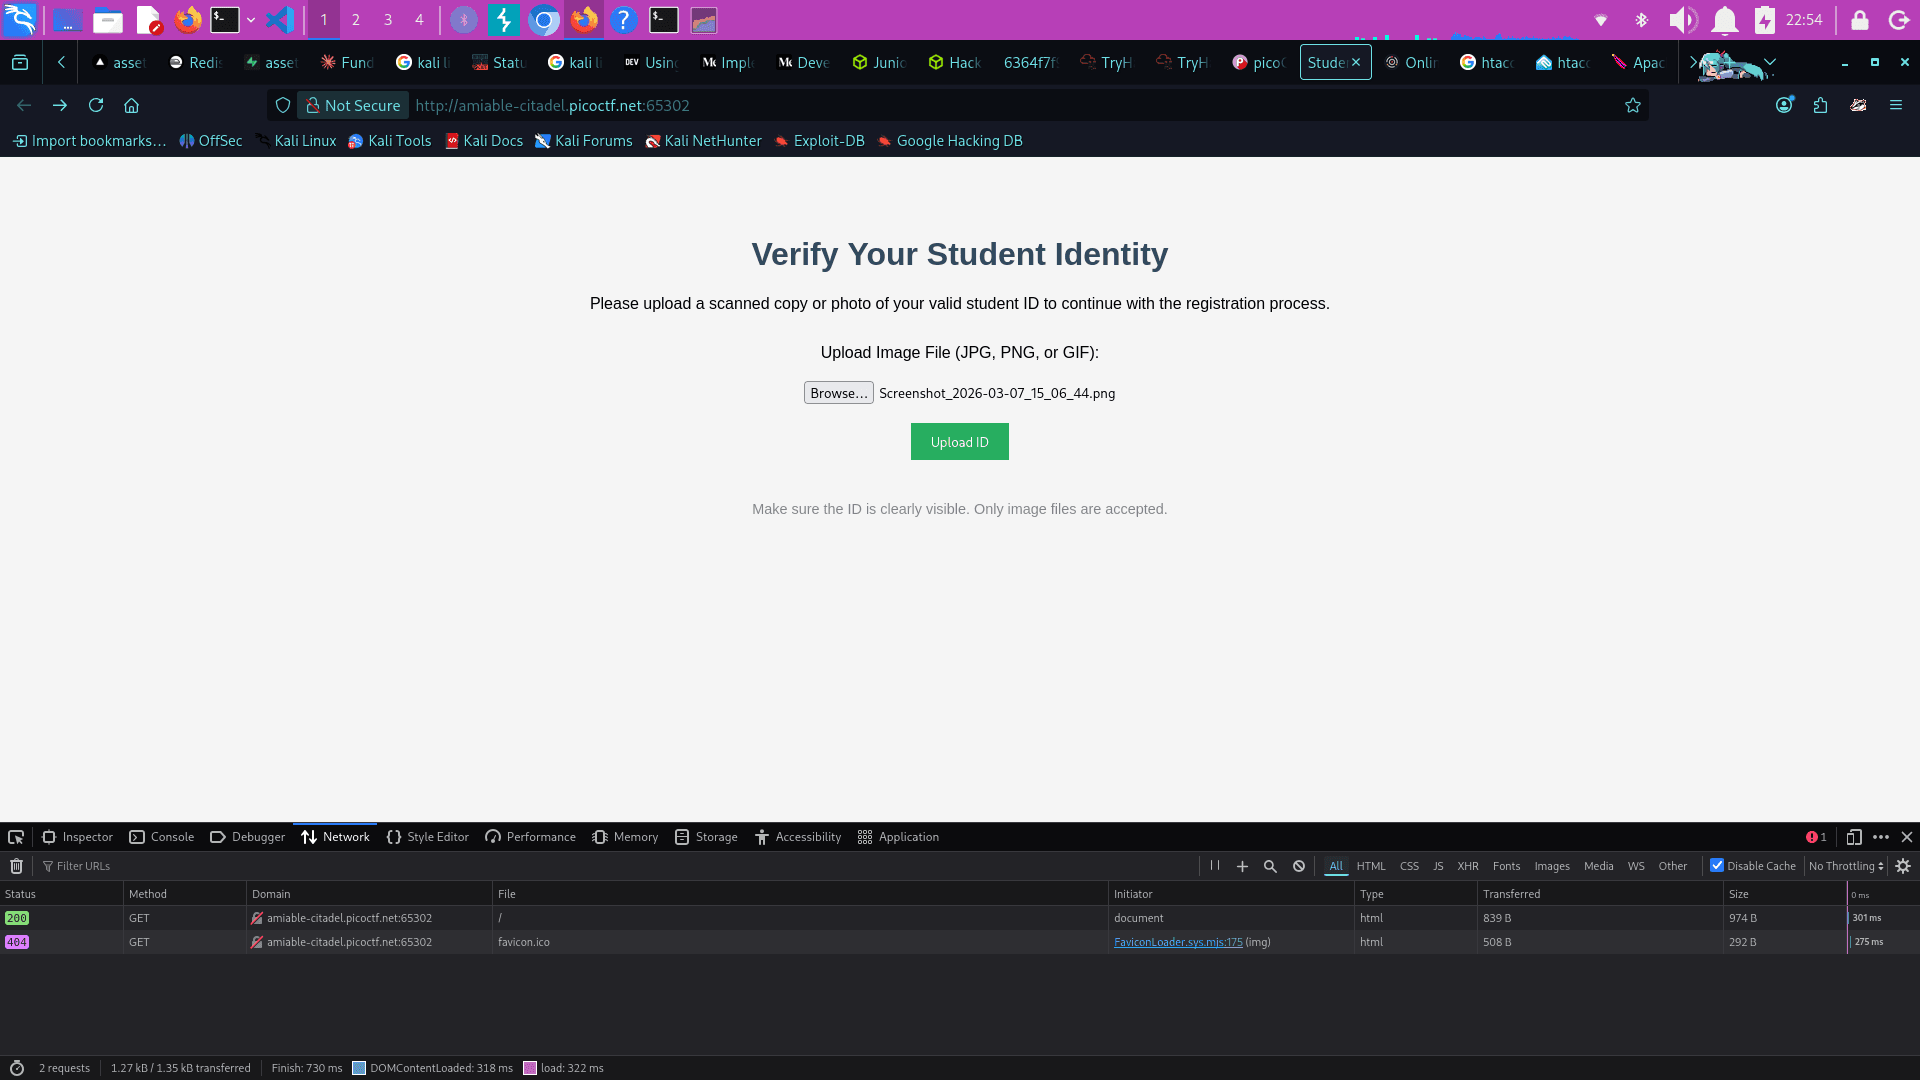The width and height of the screenshot is (1920, 1080).
Task: Click the volume speaker icon
Action: tap(1683, 20)
